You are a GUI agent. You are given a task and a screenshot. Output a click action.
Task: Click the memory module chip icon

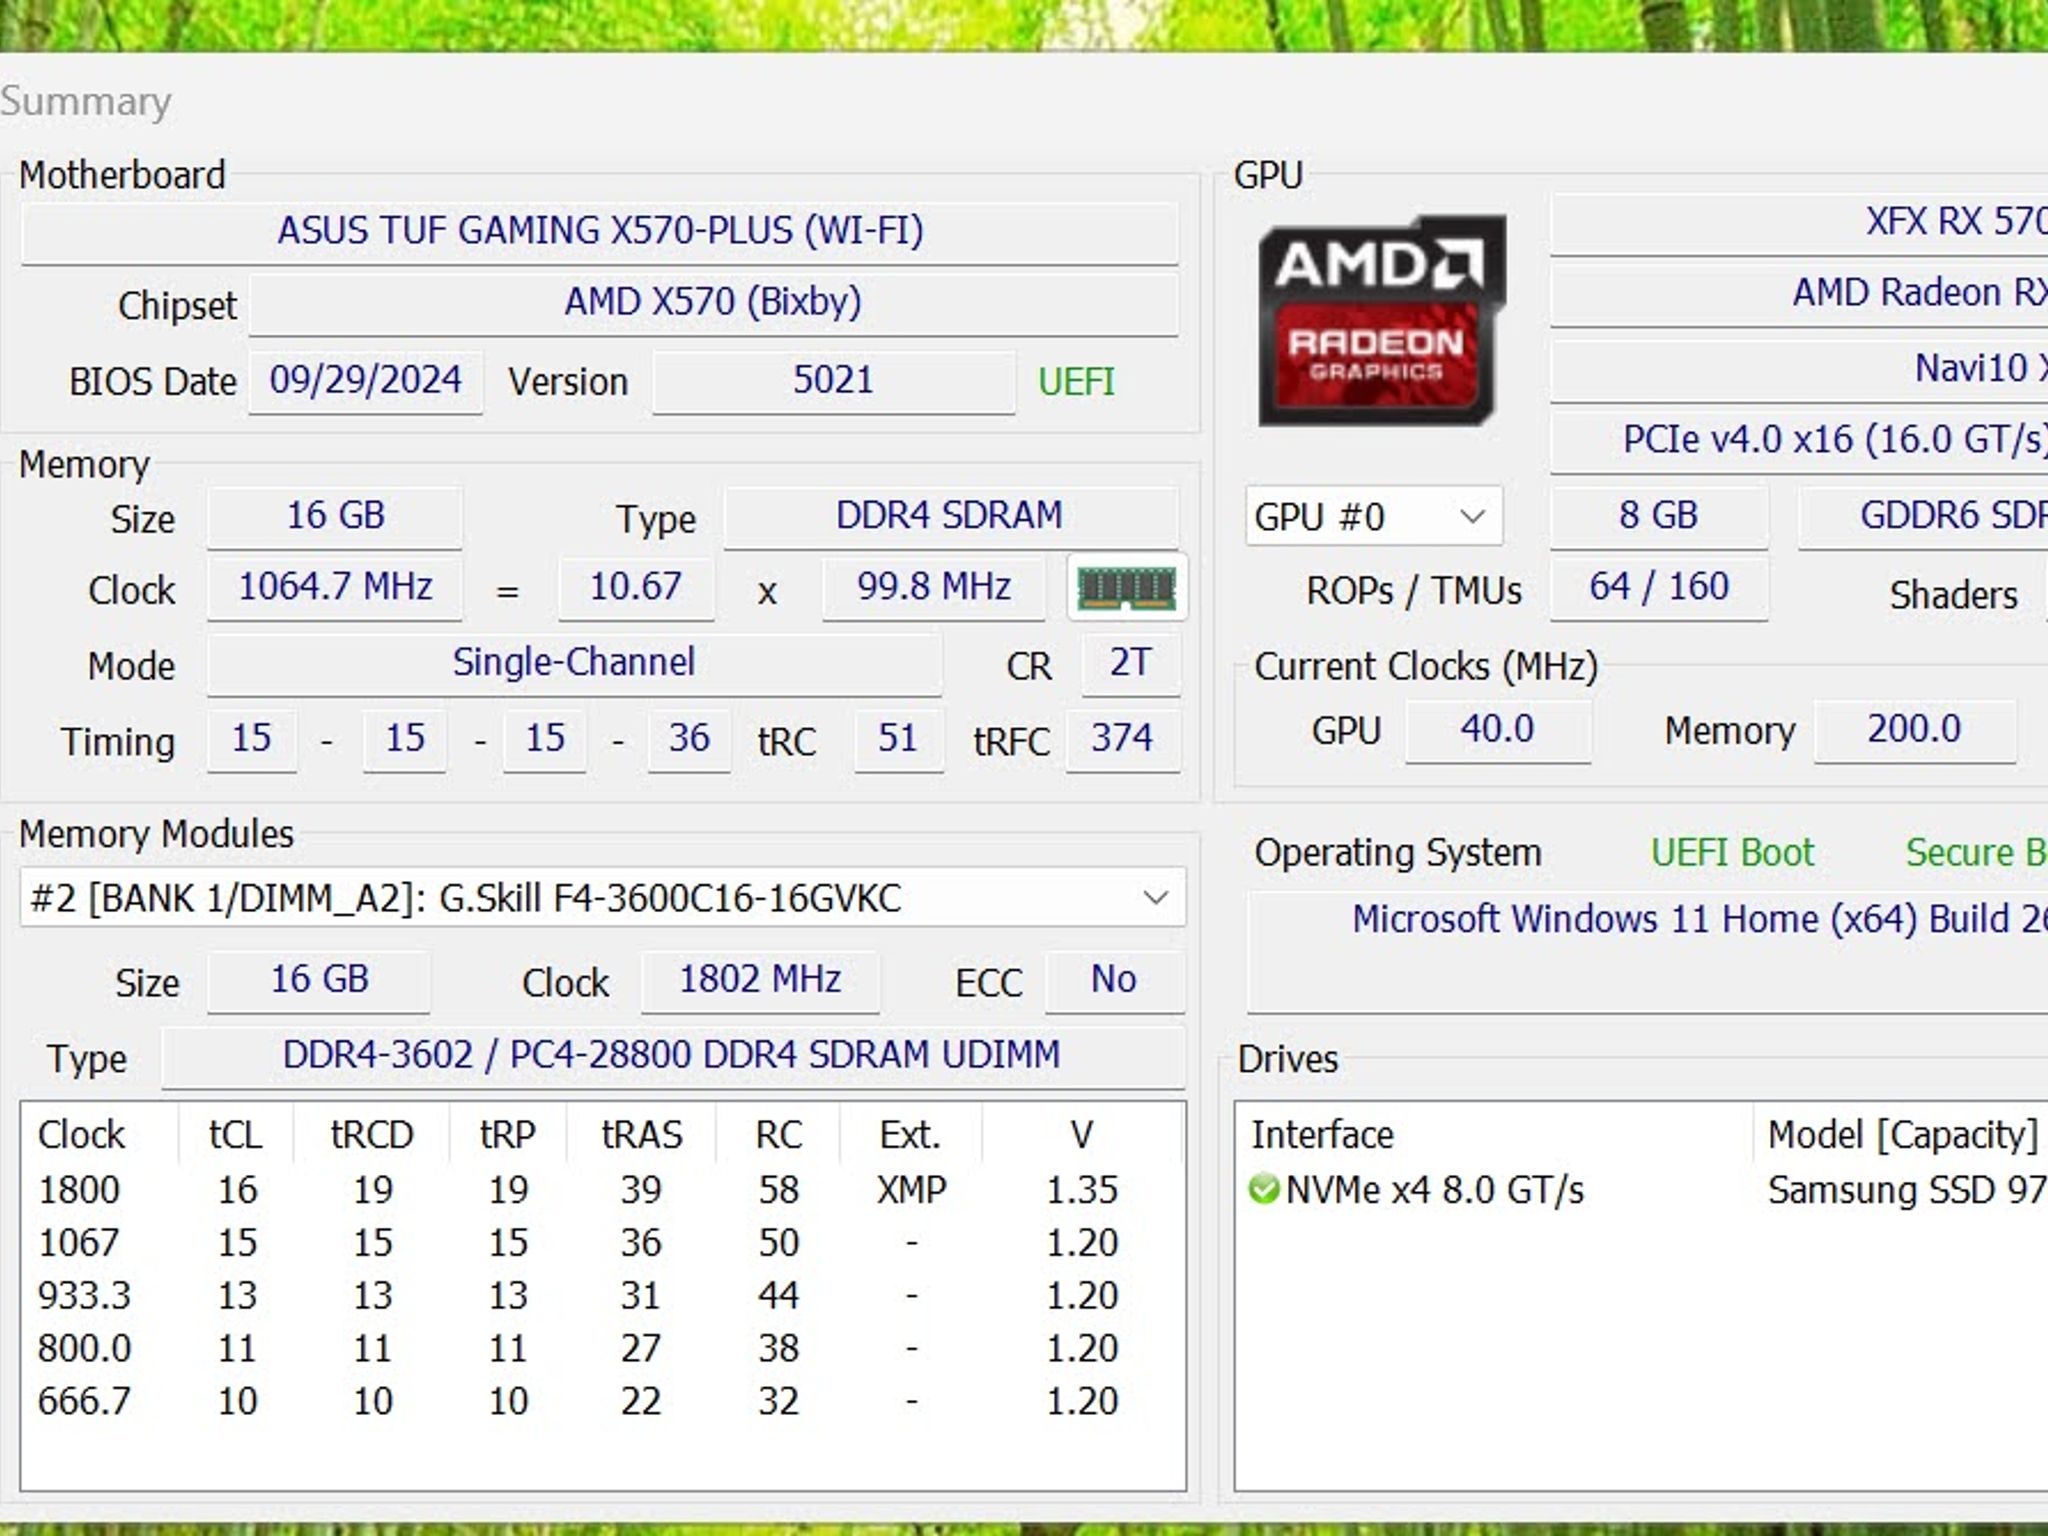click(x=1126, y=587)
